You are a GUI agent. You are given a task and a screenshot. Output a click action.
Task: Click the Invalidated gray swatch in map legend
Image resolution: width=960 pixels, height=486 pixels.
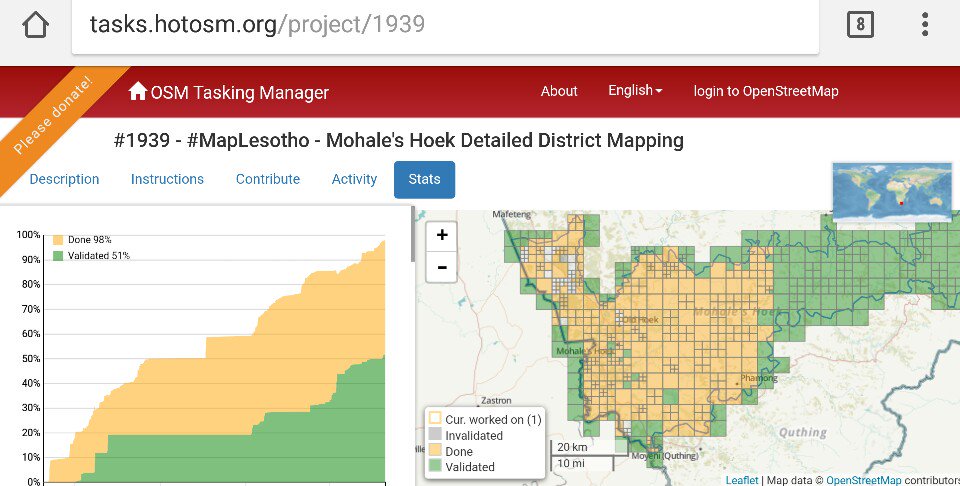[x=435, y=435]
